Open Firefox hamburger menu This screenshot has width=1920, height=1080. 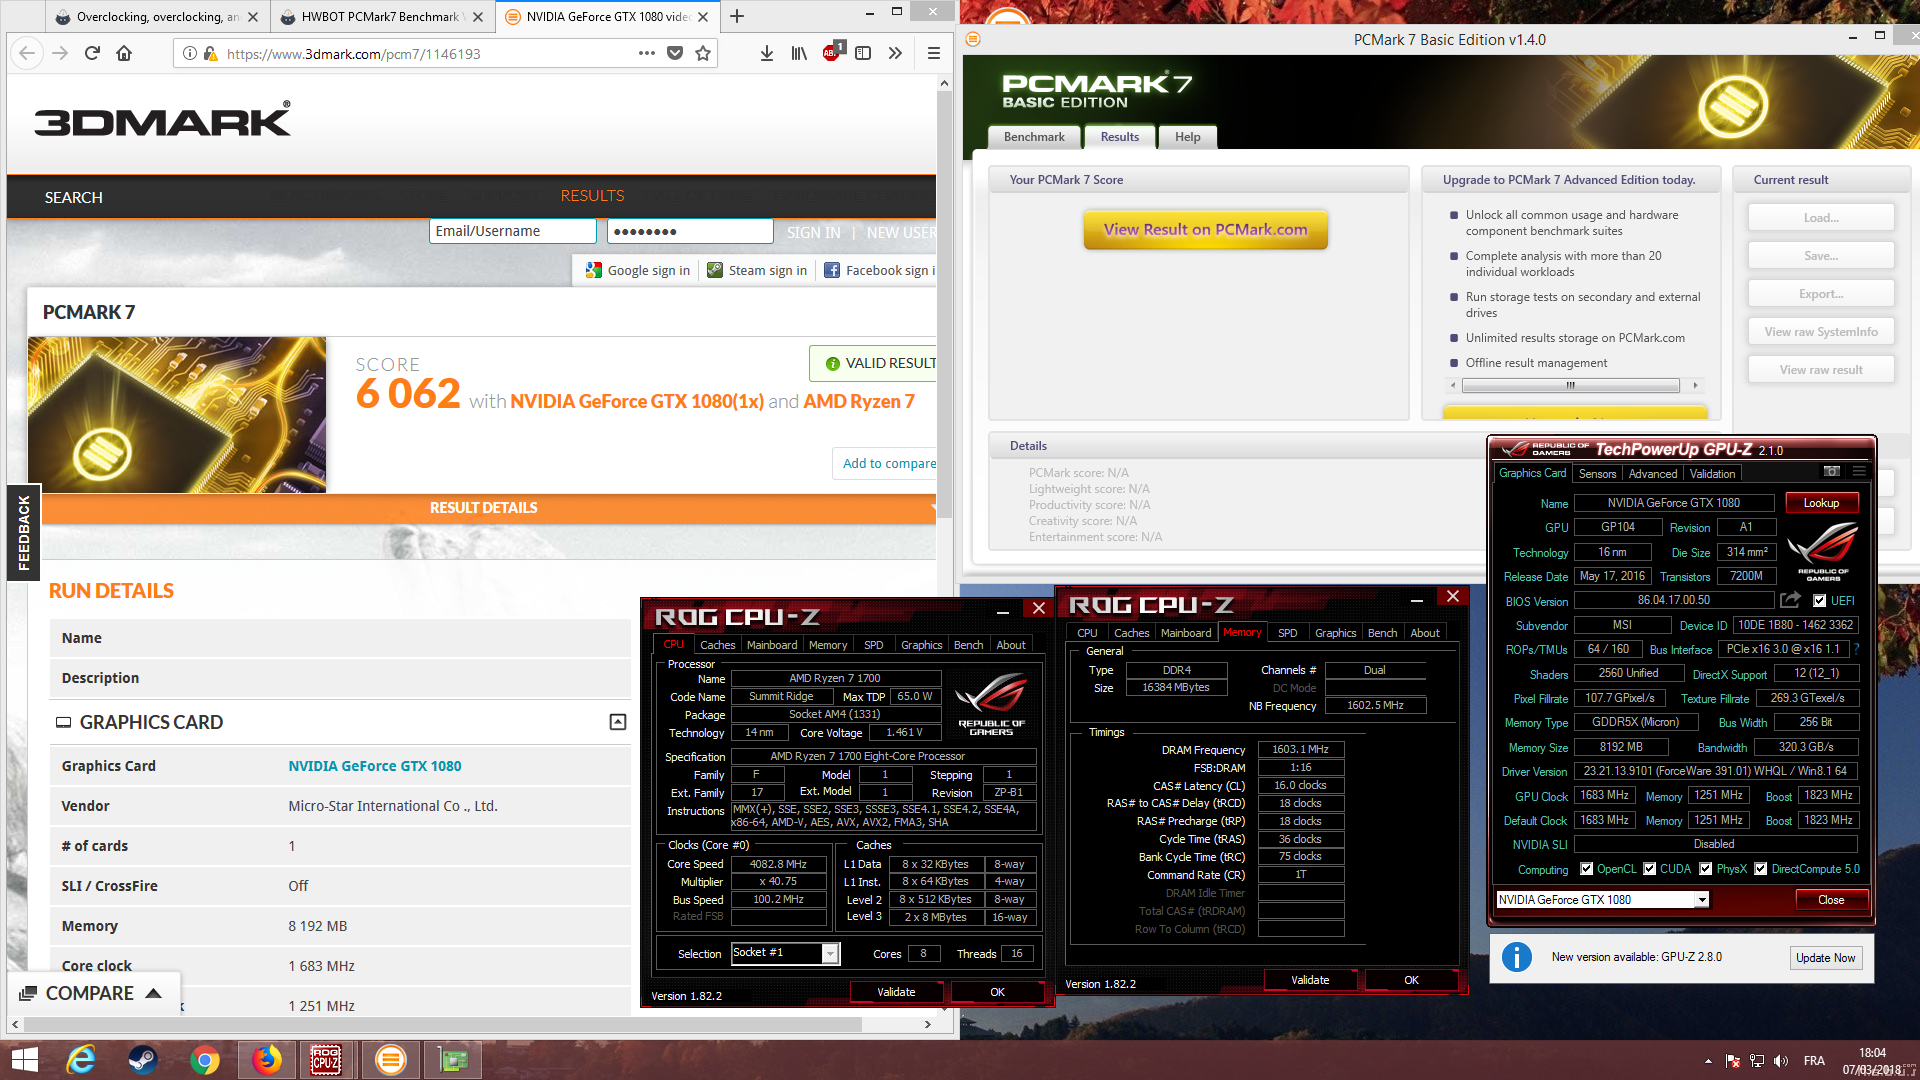933,53
